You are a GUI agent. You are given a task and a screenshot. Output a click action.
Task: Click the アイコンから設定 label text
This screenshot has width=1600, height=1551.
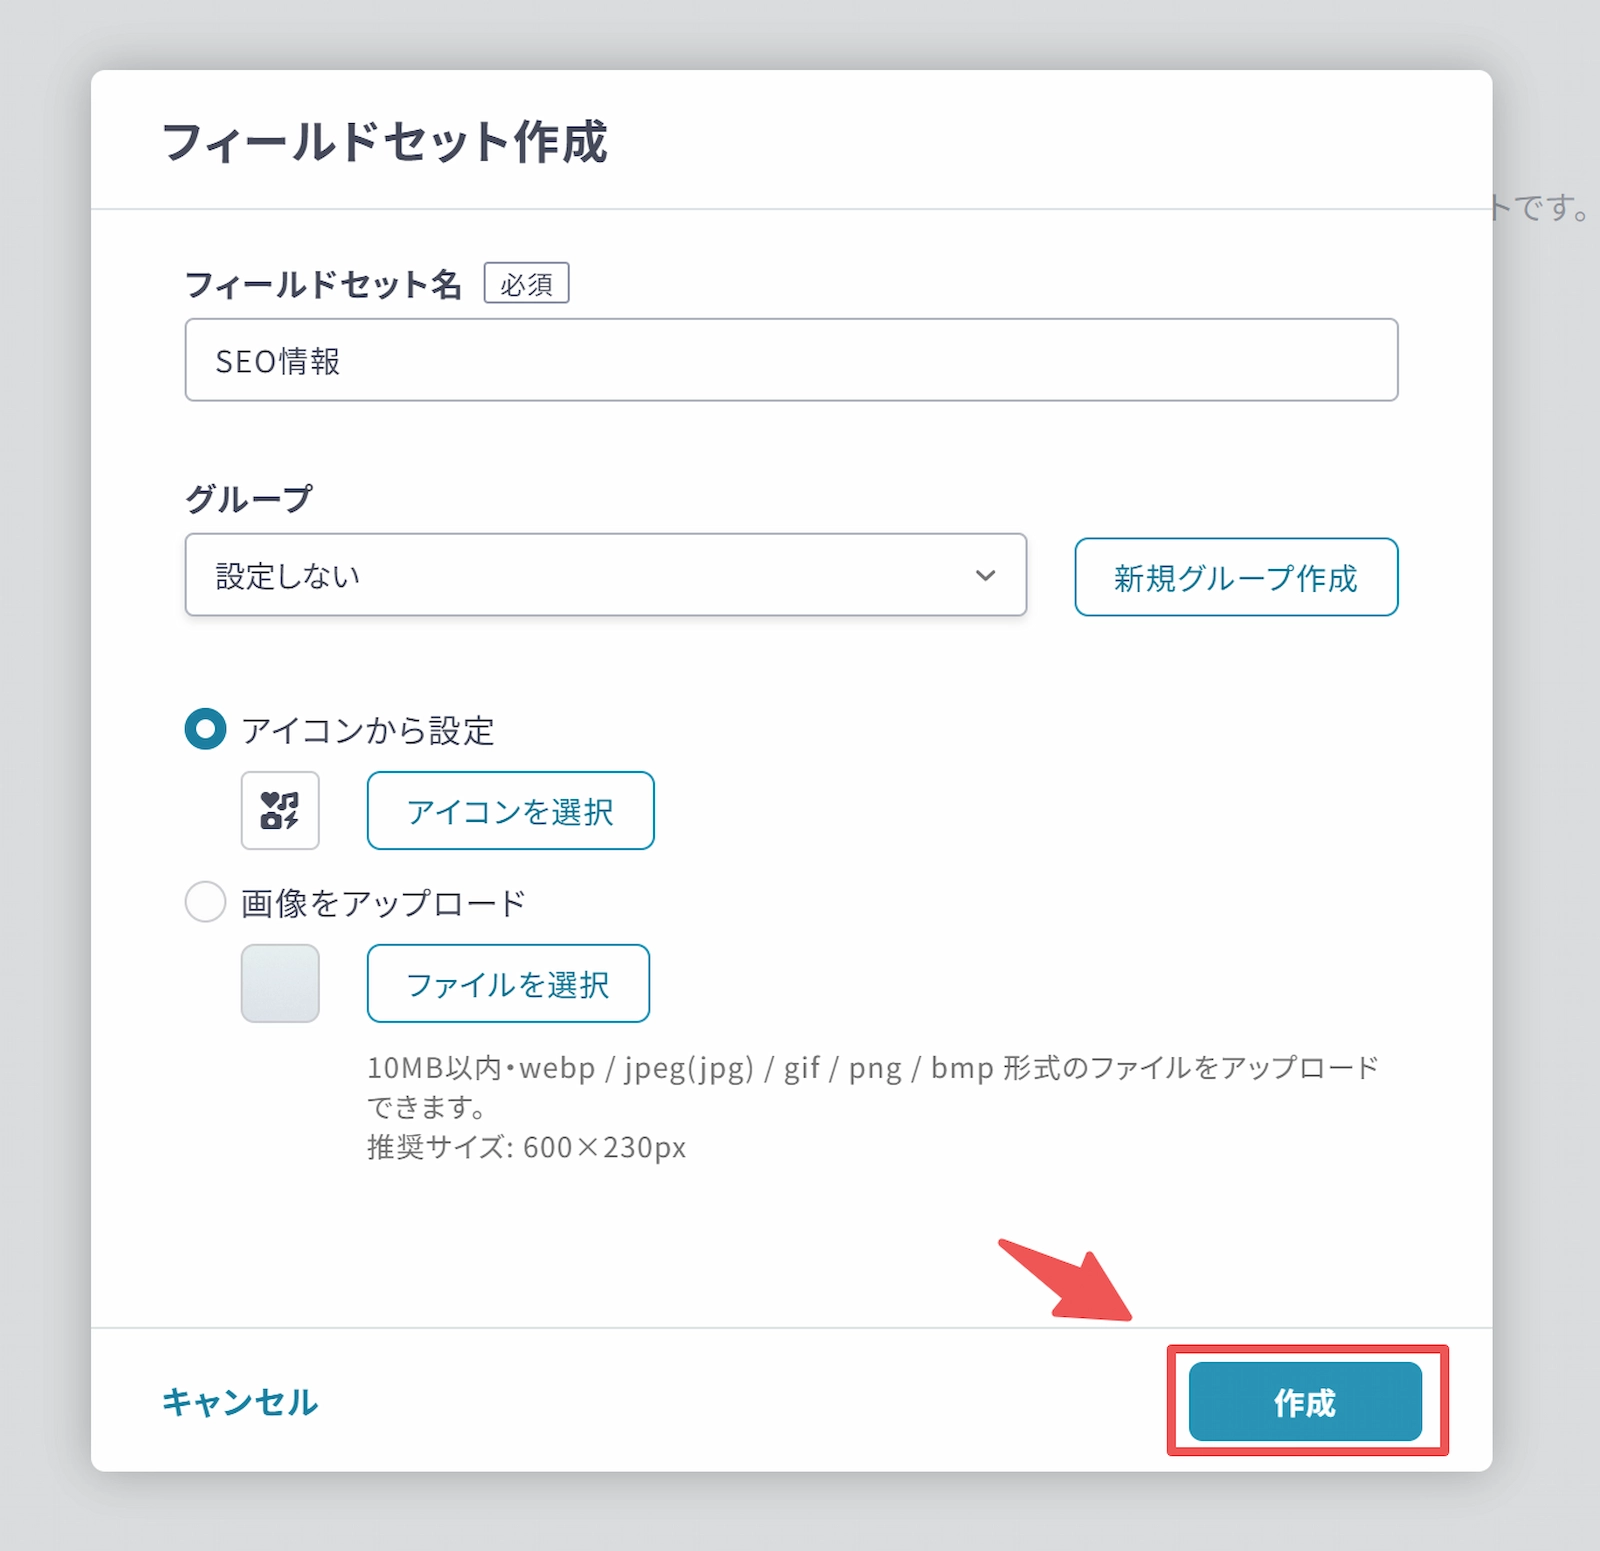click(x=368, y=731)
